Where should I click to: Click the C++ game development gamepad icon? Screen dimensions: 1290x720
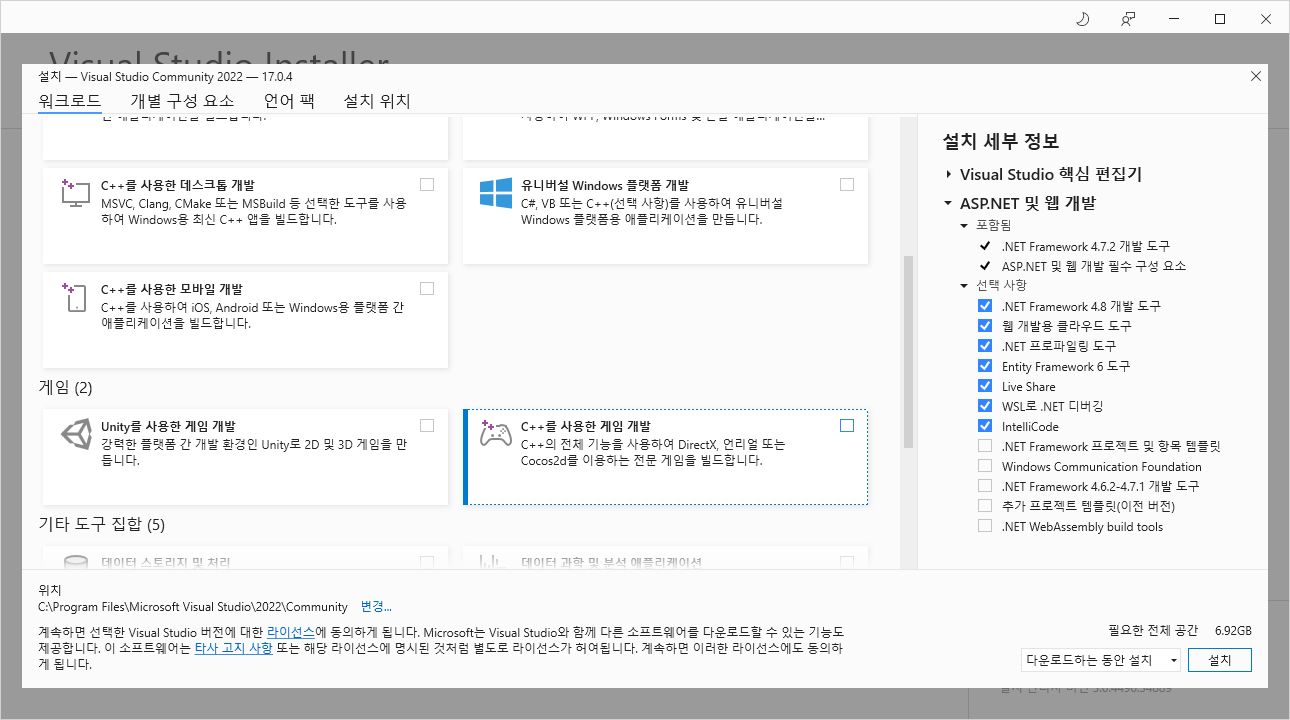(496, 434)
